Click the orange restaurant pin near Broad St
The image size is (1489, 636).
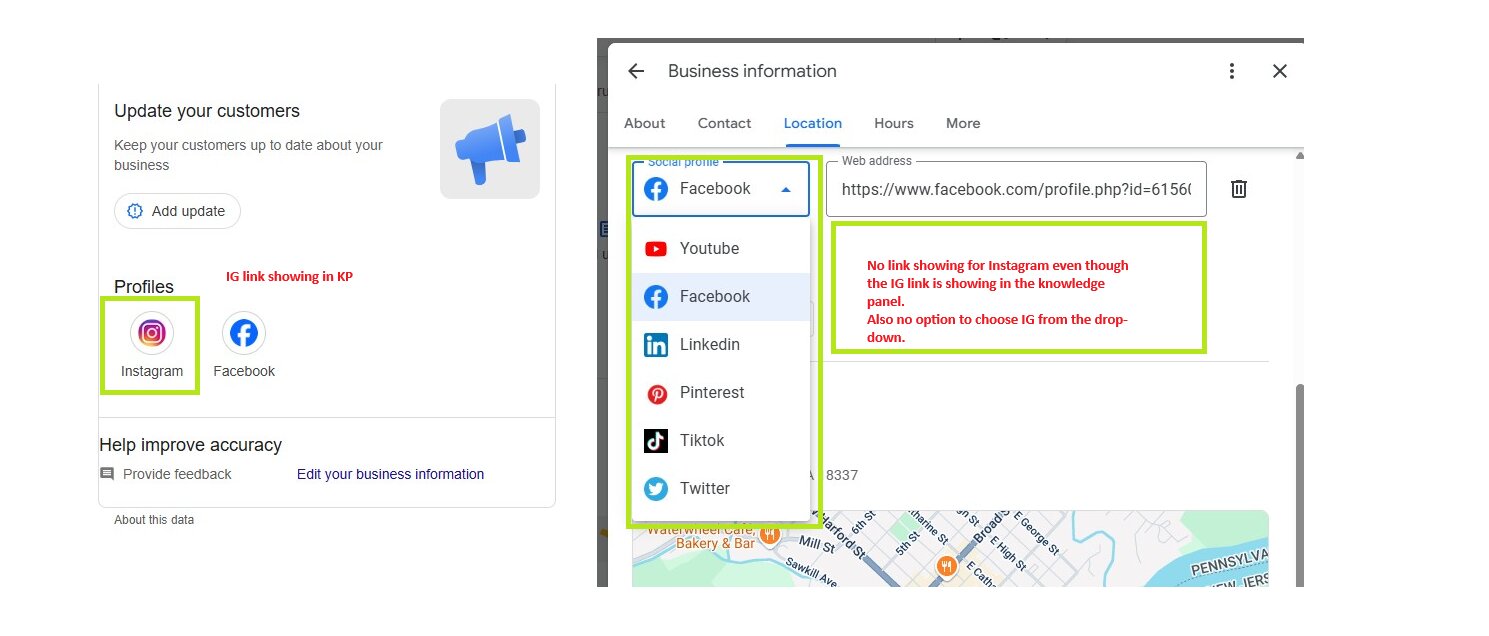tap(946, 568)
